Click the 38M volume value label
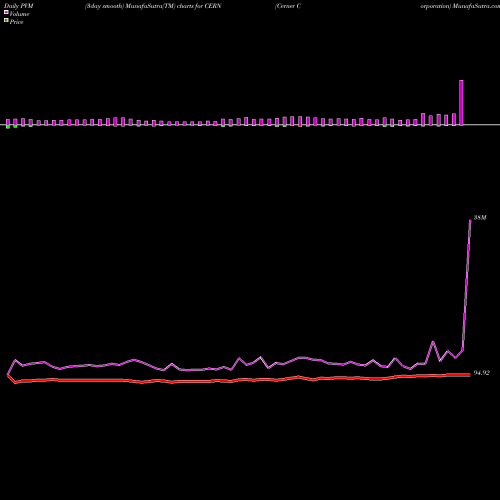This screenshot has height=500, width=500. click(480, 218)
